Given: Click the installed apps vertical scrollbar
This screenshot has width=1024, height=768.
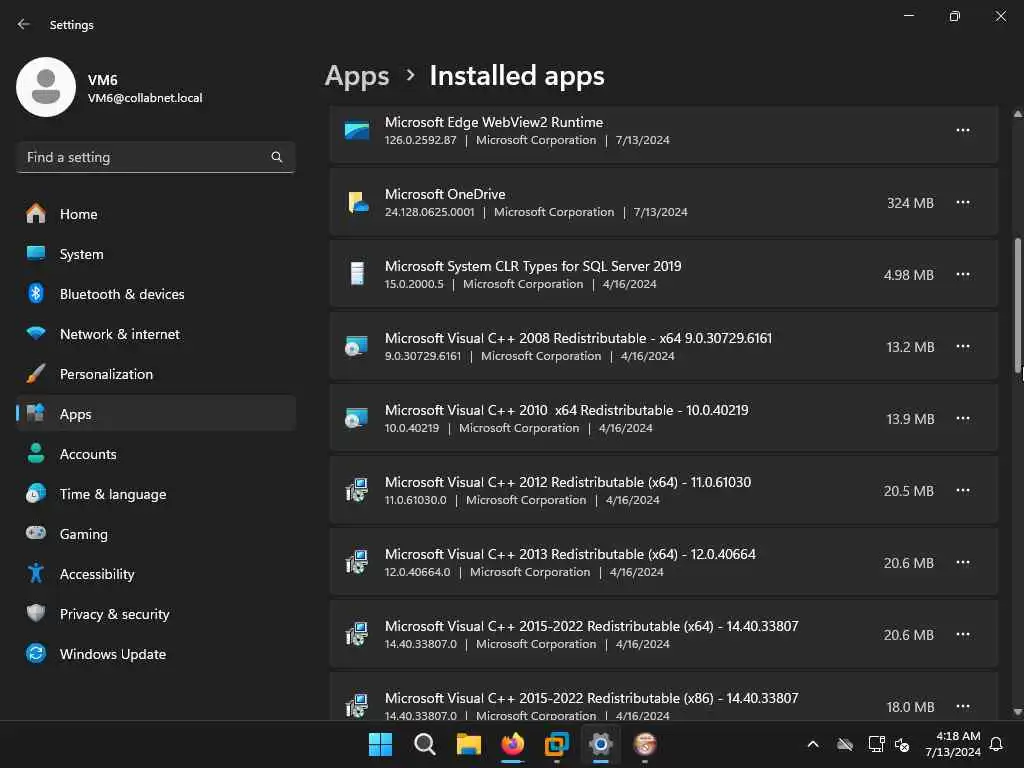Looking at the screenshot, I should click(1018, 304).
